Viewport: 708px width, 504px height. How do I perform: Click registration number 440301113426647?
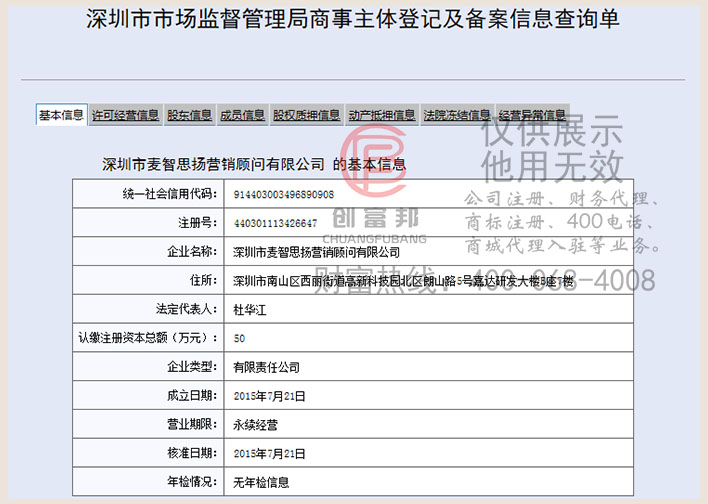(275, 224)
